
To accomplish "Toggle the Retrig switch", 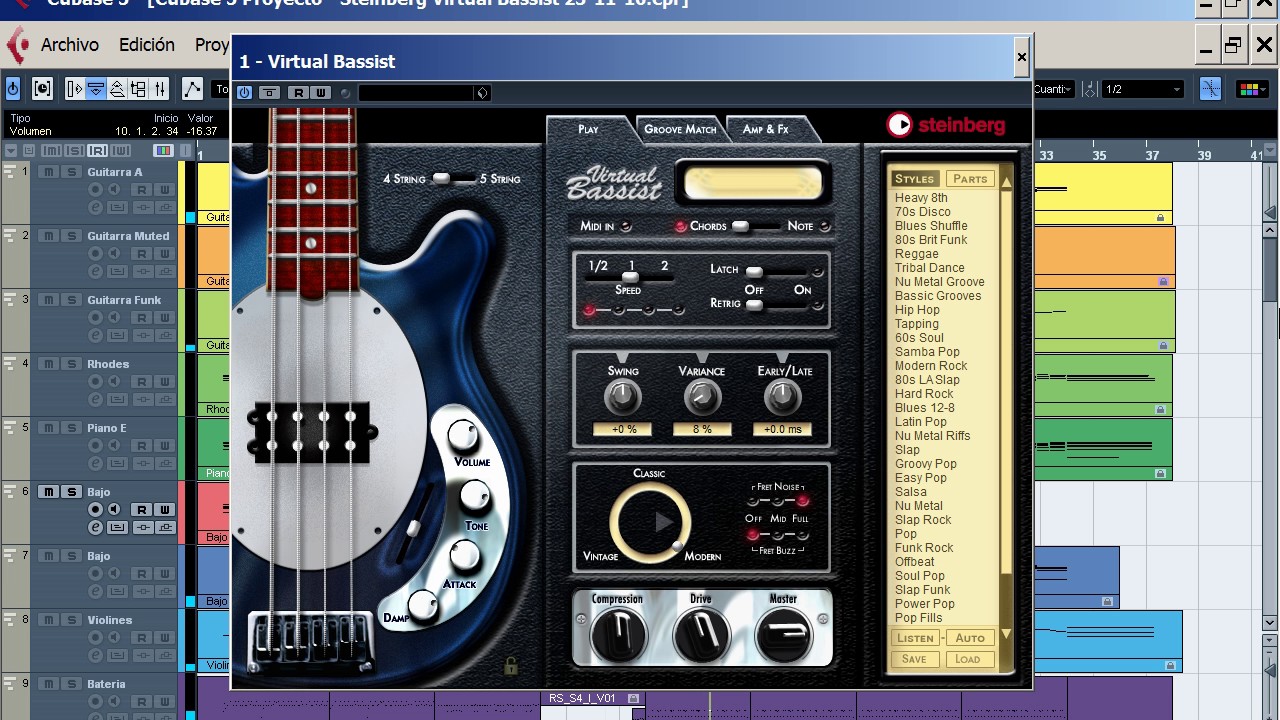I will click(x=778, y=305).
